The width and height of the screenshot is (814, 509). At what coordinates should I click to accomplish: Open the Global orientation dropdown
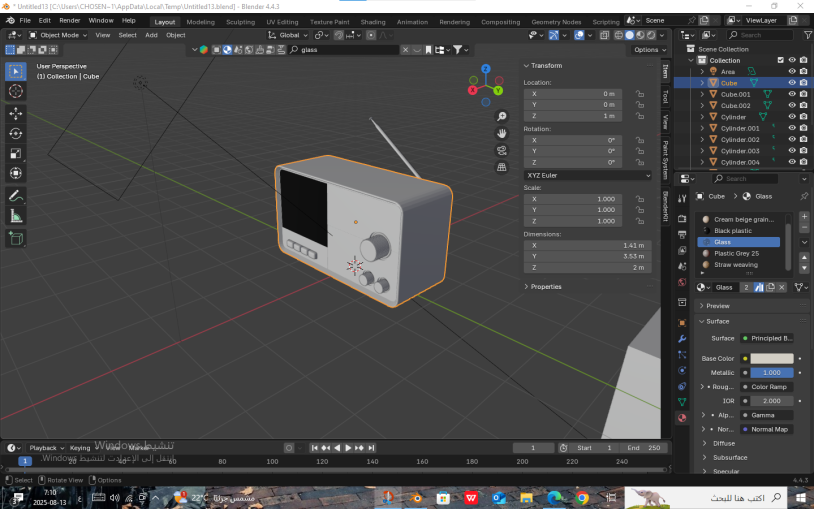(288, 35)
